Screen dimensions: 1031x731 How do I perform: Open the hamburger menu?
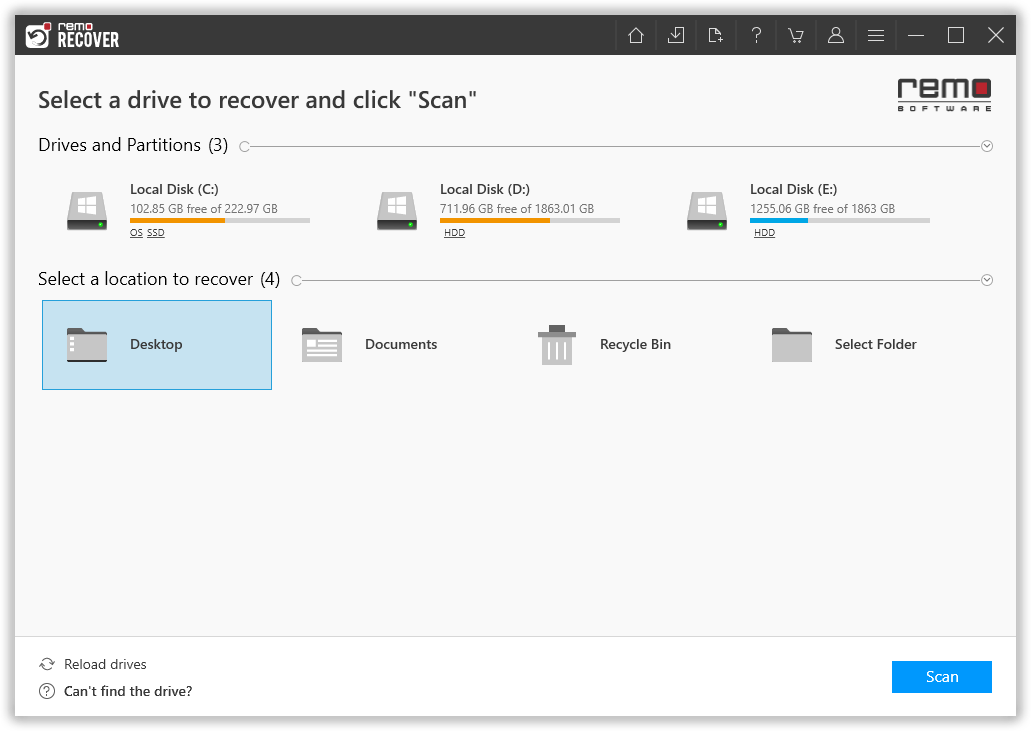click(x=875, y=34)
